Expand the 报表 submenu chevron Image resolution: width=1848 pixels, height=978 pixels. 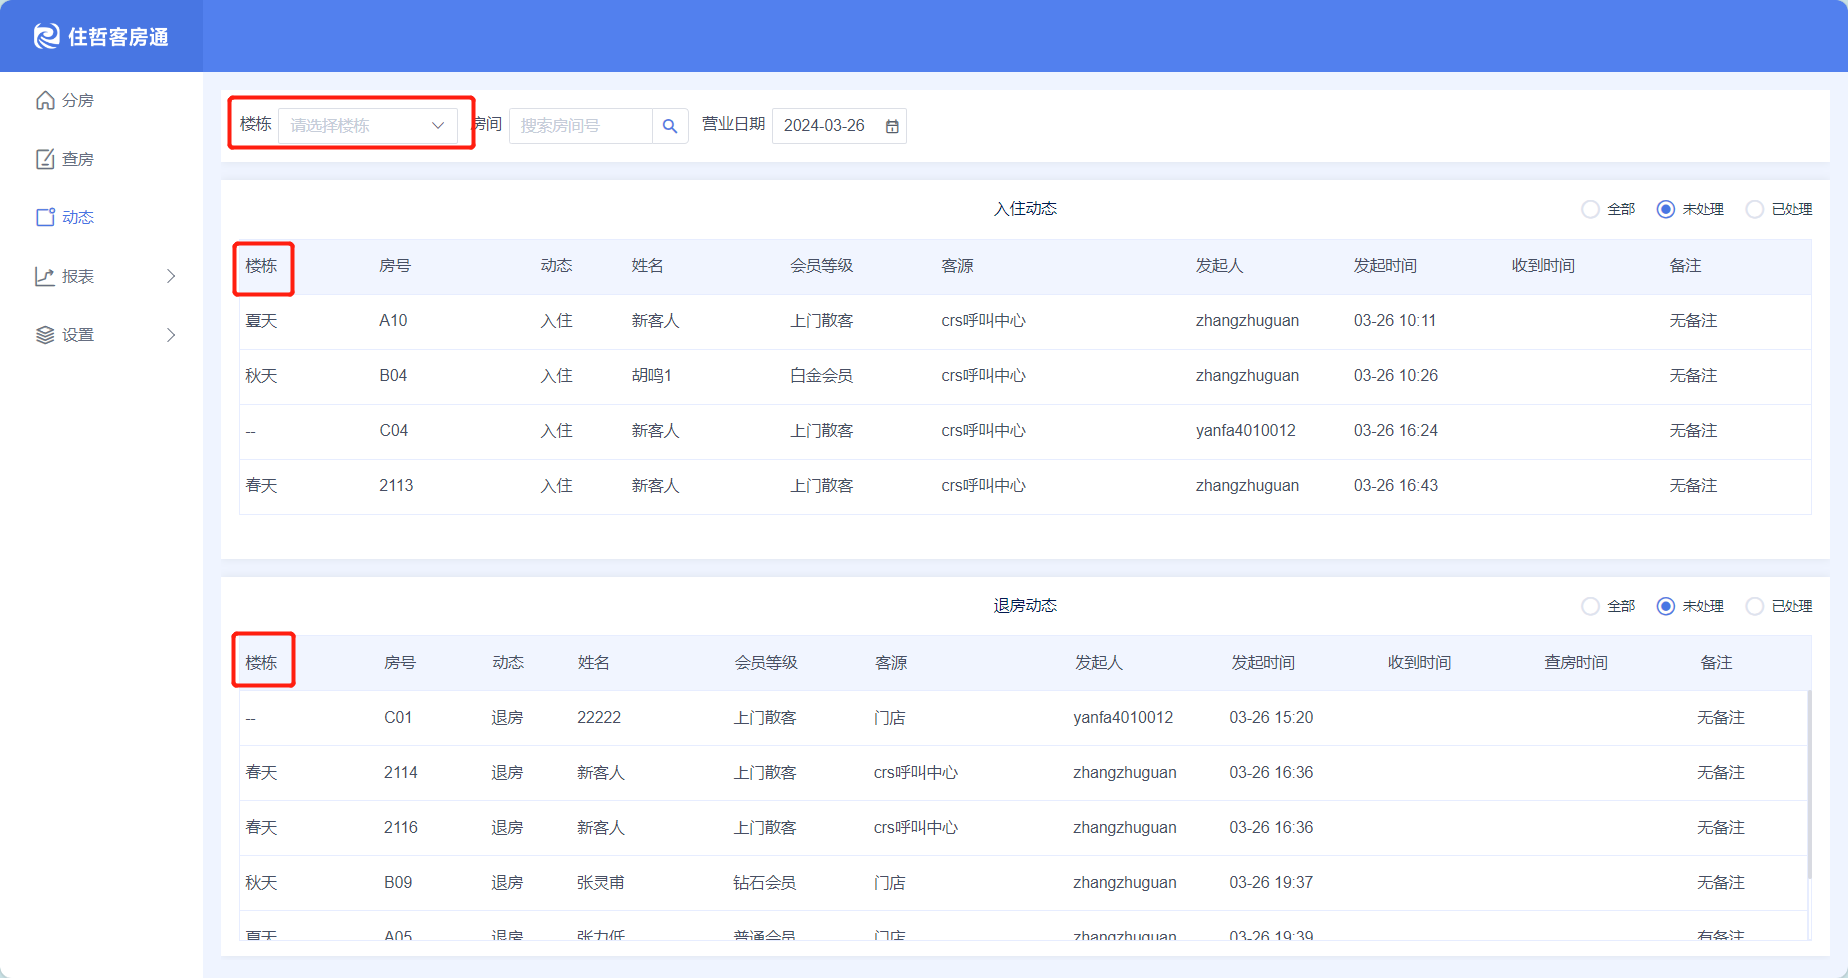pyautogui.click(x=171, y=276)
